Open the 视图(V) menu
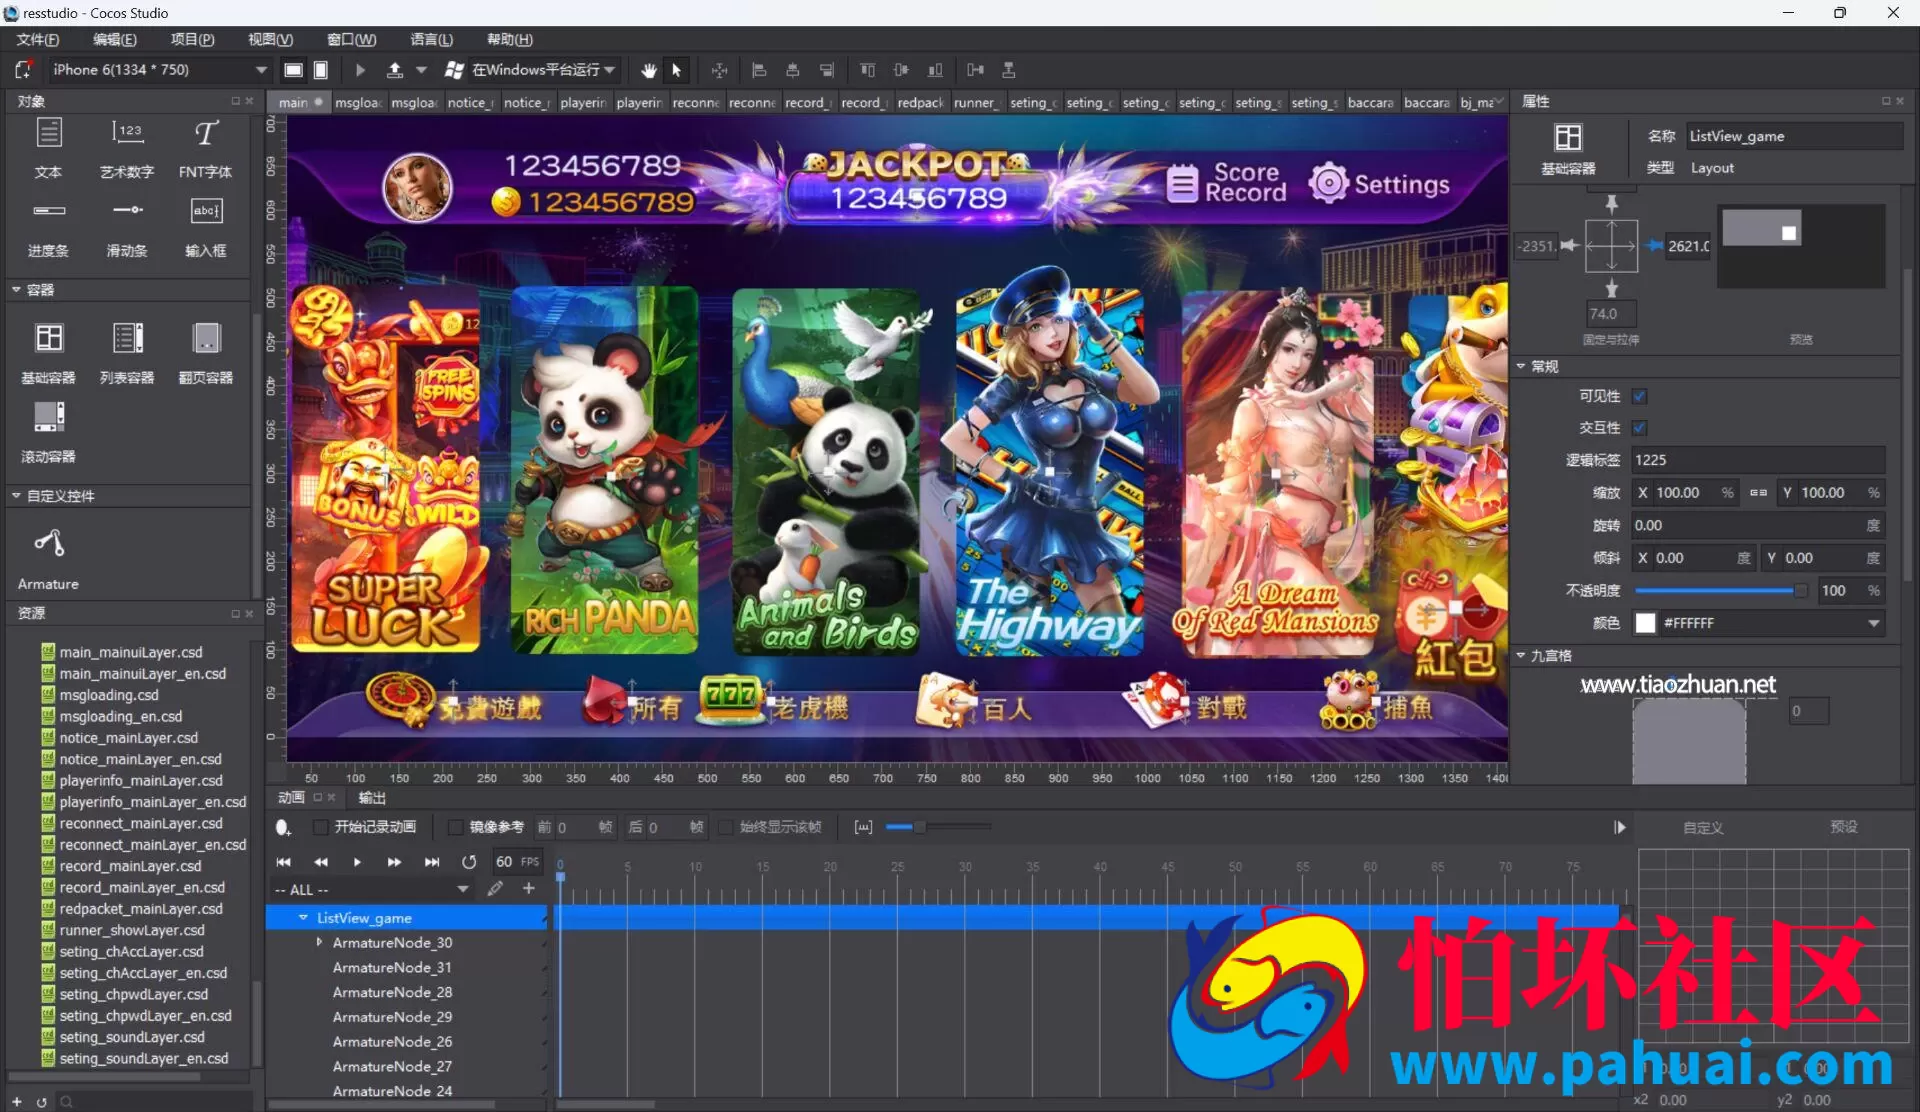This screenshot has height=1112, width=1920. tap(270, 39)
